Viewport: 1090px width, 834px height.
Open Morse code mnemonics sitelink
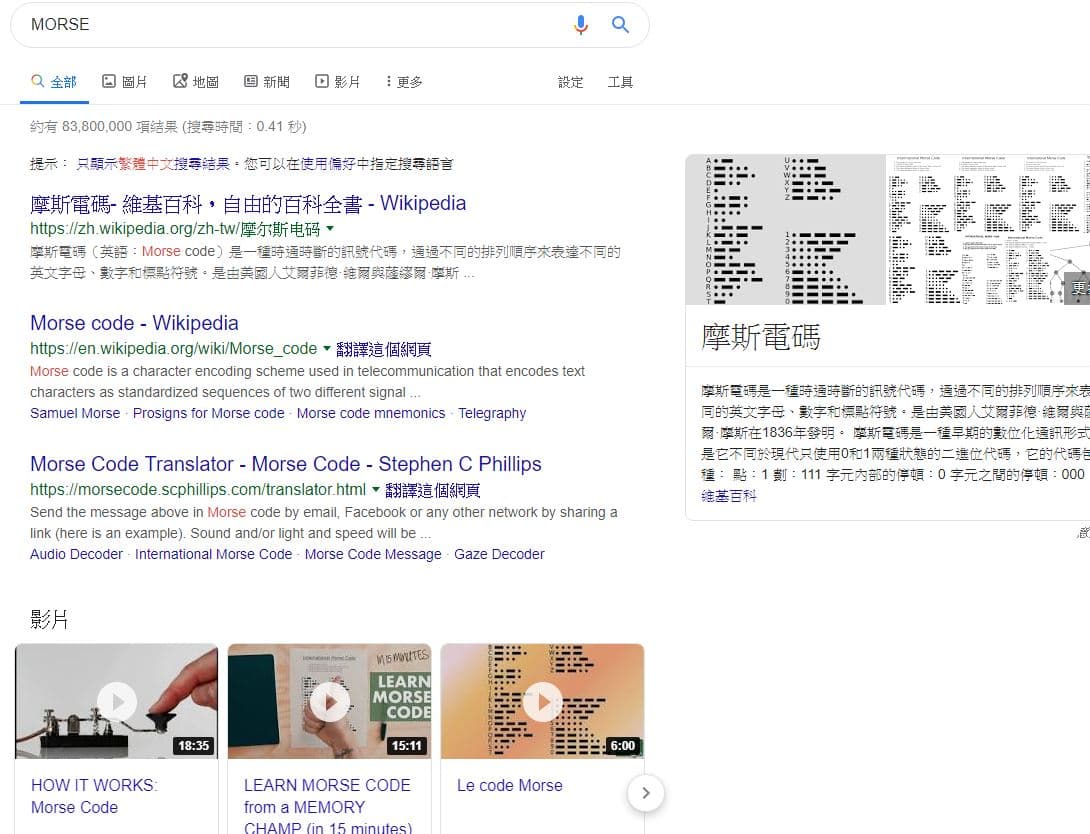click(x=371, y=413)
